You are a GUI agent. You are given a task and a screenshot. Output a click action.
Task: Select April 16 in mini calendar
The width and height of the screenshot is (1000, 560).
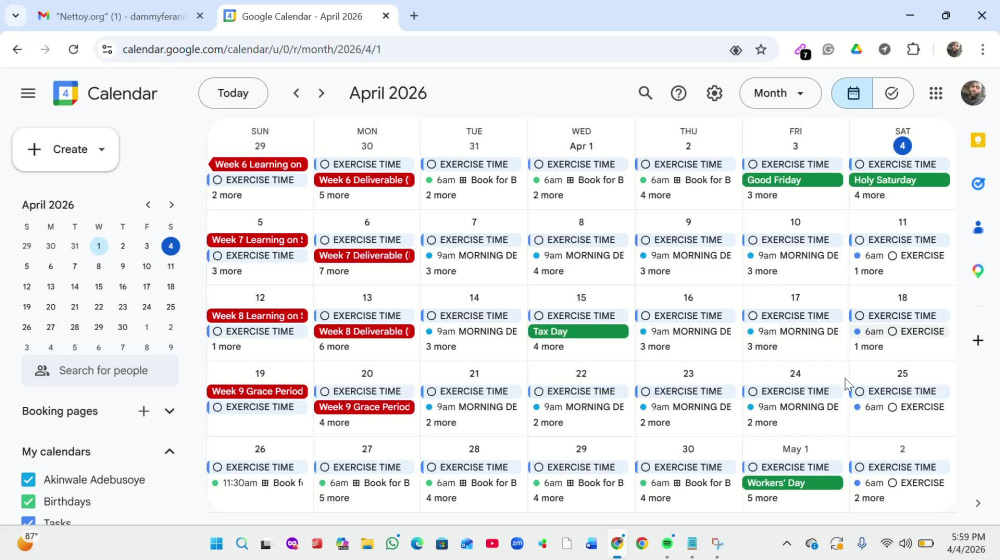(x=122, y=287)
